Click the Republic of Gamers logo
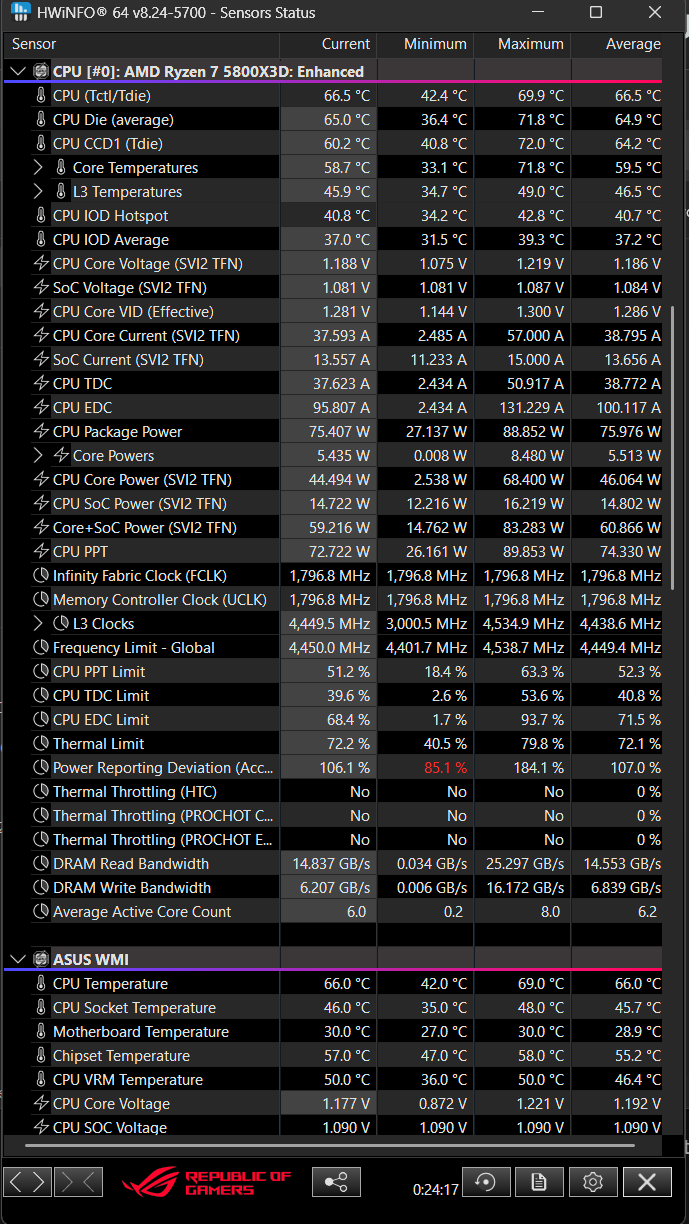Screen dimensions: 689x1224 (x=207, y=1182)
